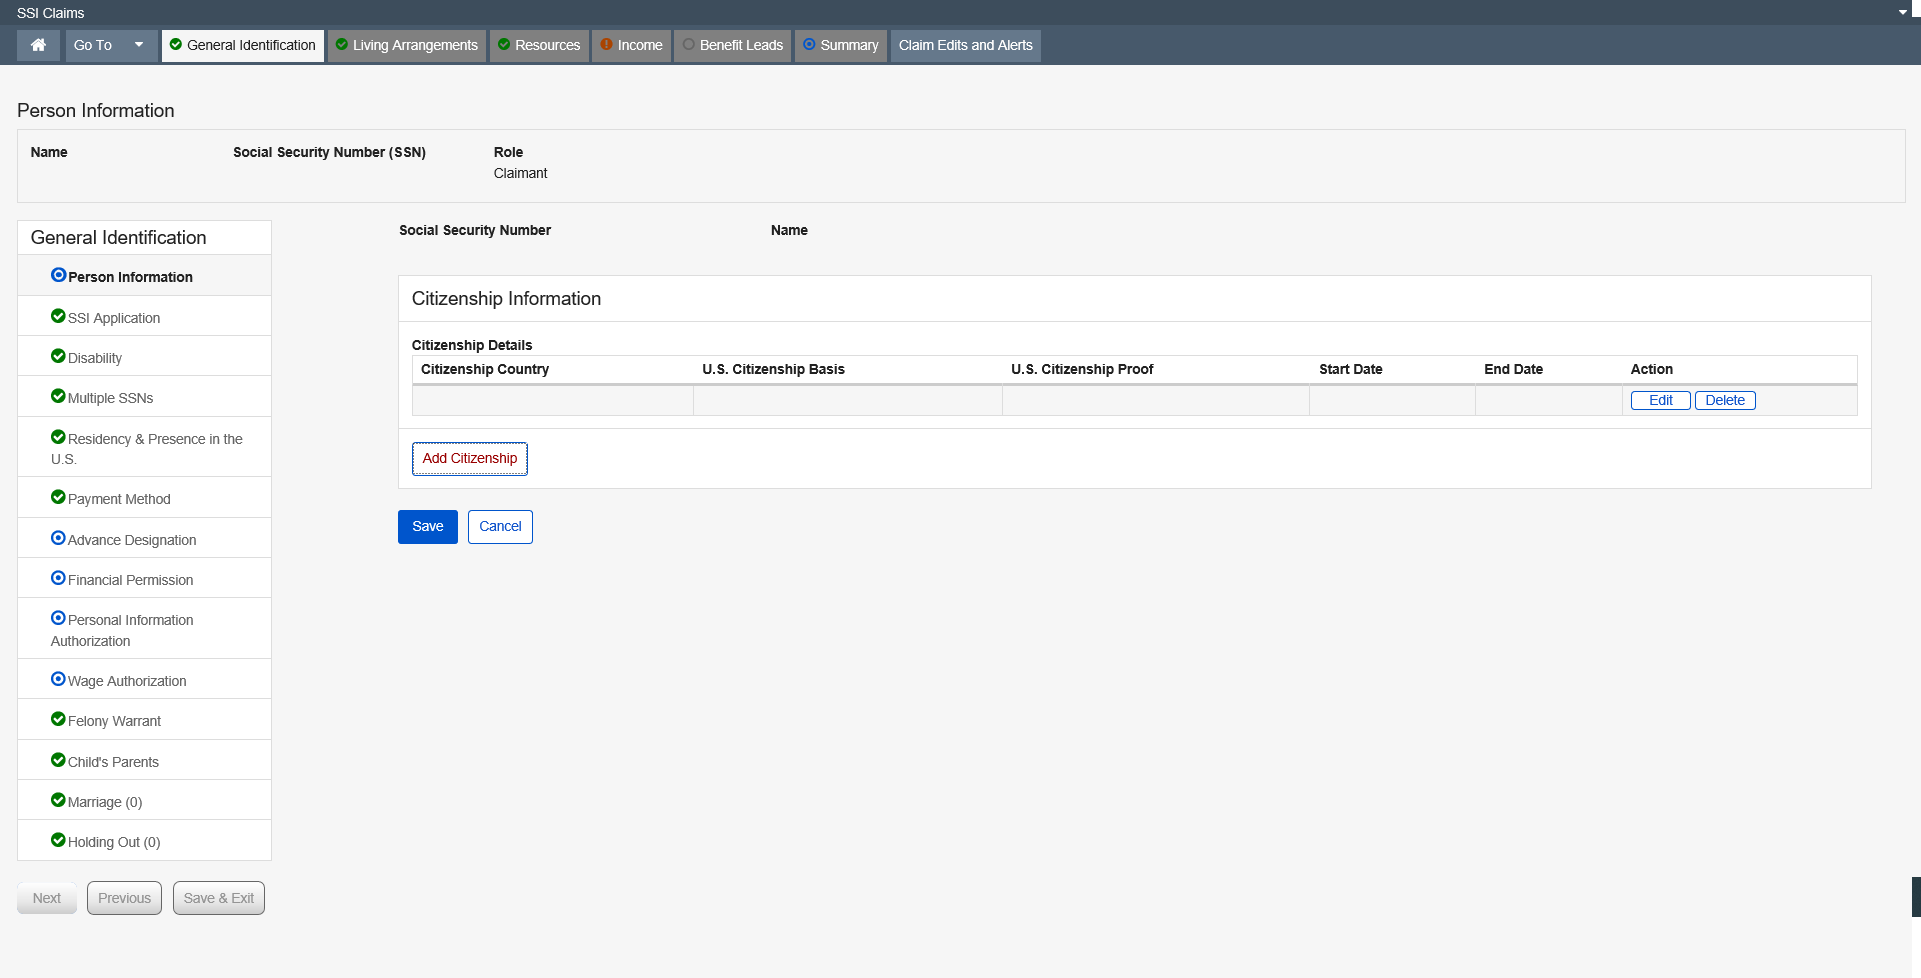This screenshot has height=978, width=1921.
Task: Expand the top-right SSI Claims caret menu
Action: coord(1902,12)
